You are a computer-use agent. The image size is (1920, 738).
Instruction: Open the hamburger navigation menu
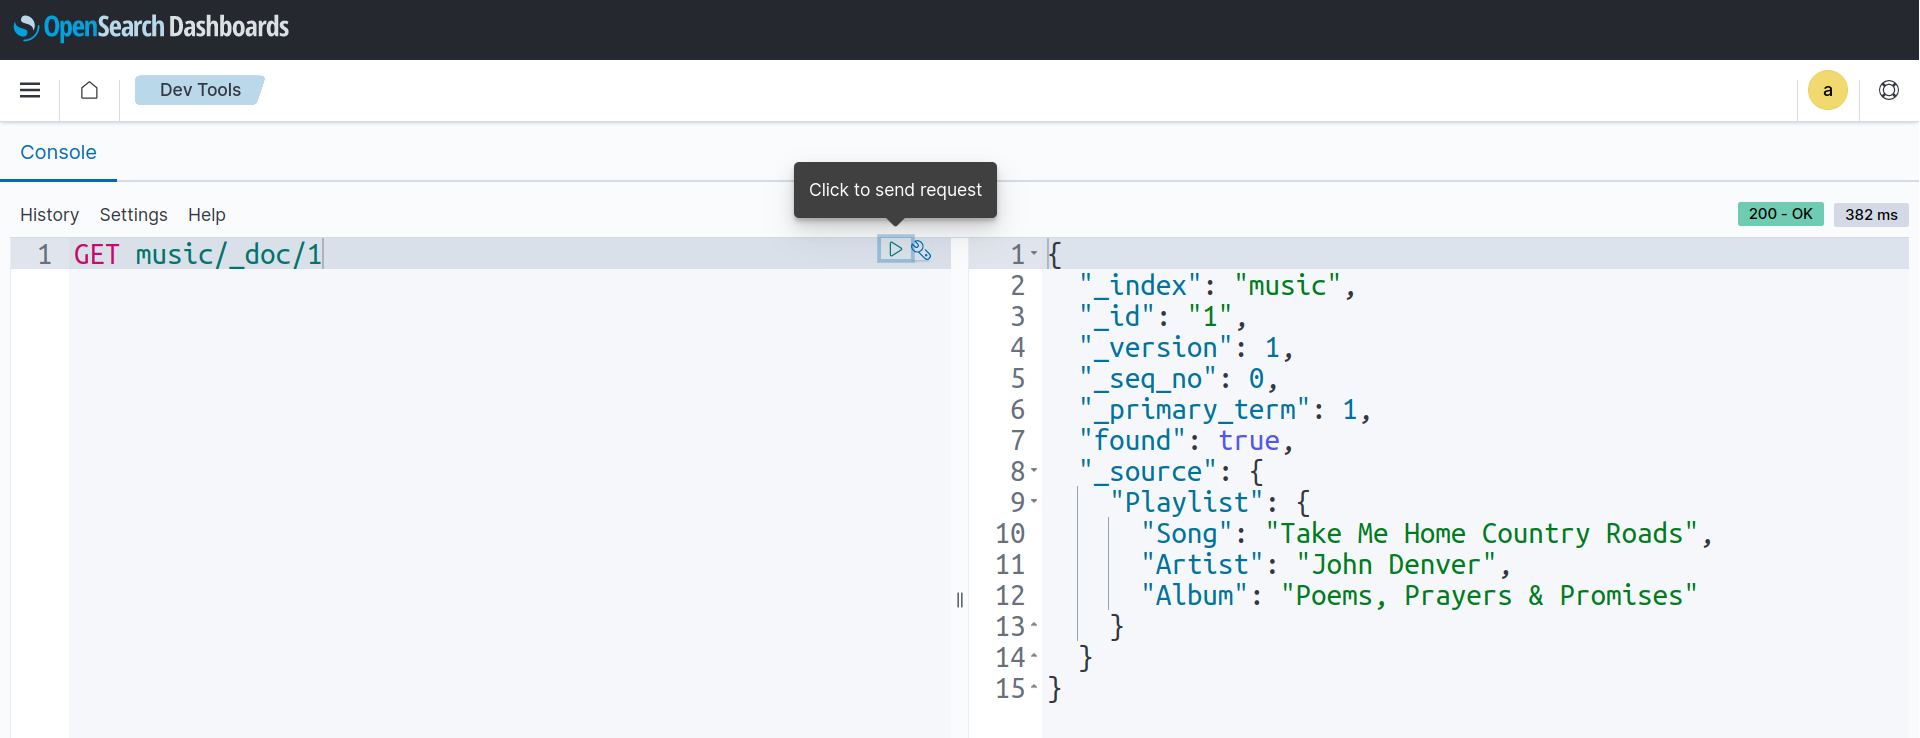tap(30, 90)
